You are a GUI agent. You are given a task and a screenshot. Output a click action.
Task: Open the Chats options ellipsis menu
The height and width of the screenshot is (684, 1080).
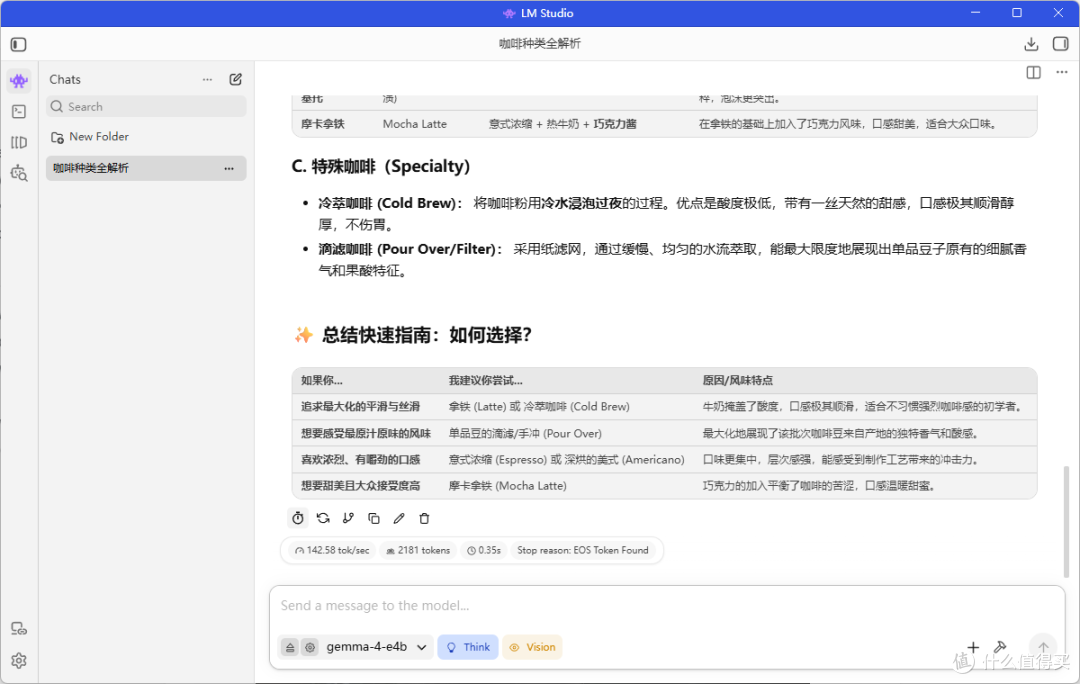(207, 79)
